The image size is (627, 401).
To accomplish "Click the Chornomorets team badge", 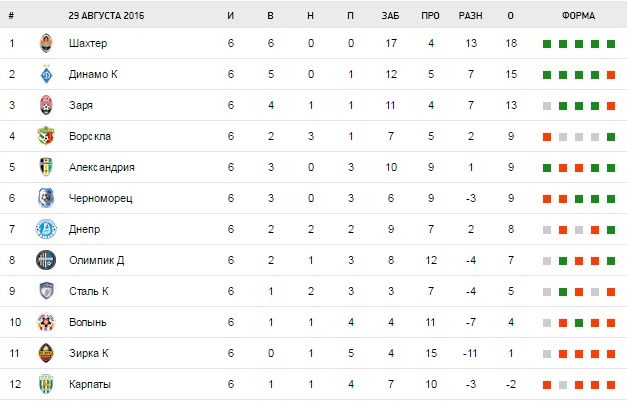I will click(x=45, y=198).
